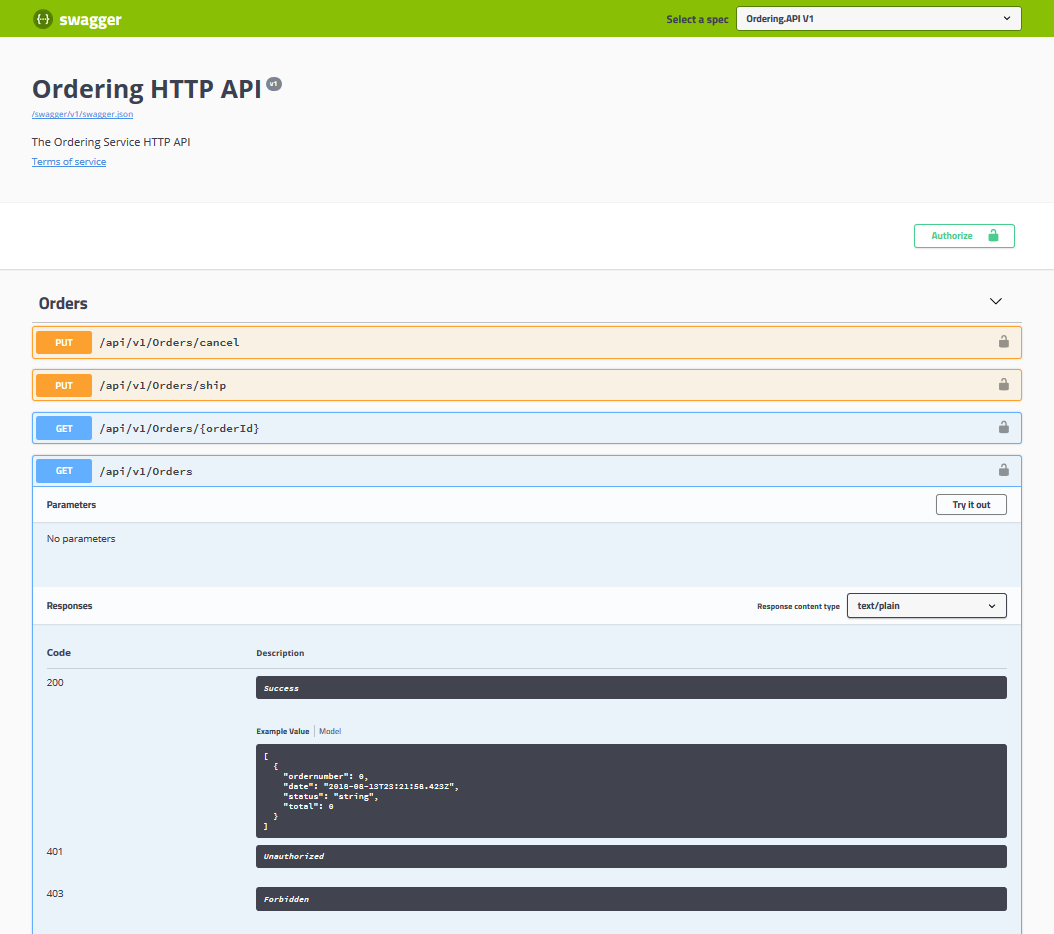Image resolution: width=1054 pixels, height=934 pixels.
Task: Open the /swagger/v1/swagger.json link
Action: (x=82, y=114)
